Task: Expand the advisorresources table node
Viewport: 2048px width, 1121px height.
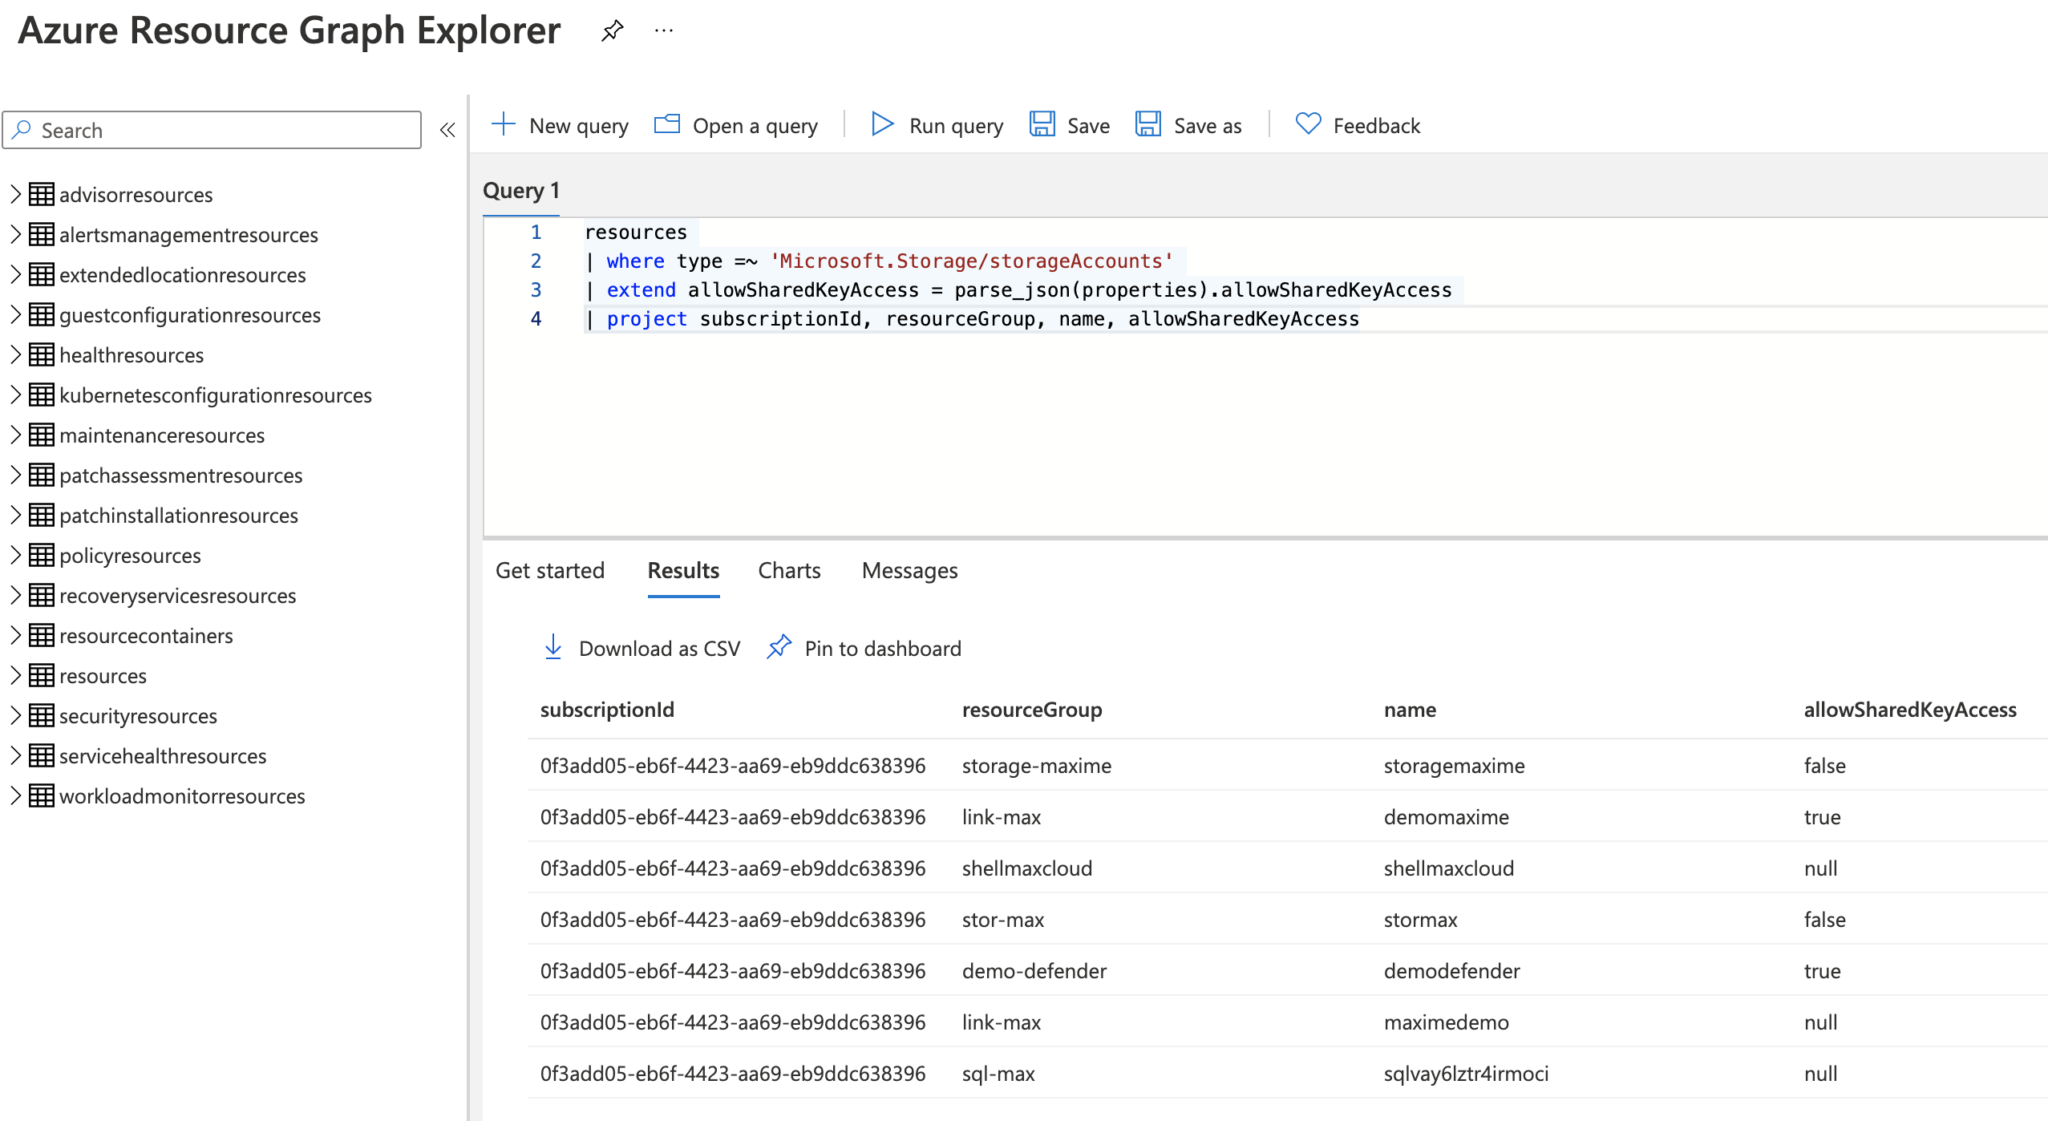Action: 15,194
